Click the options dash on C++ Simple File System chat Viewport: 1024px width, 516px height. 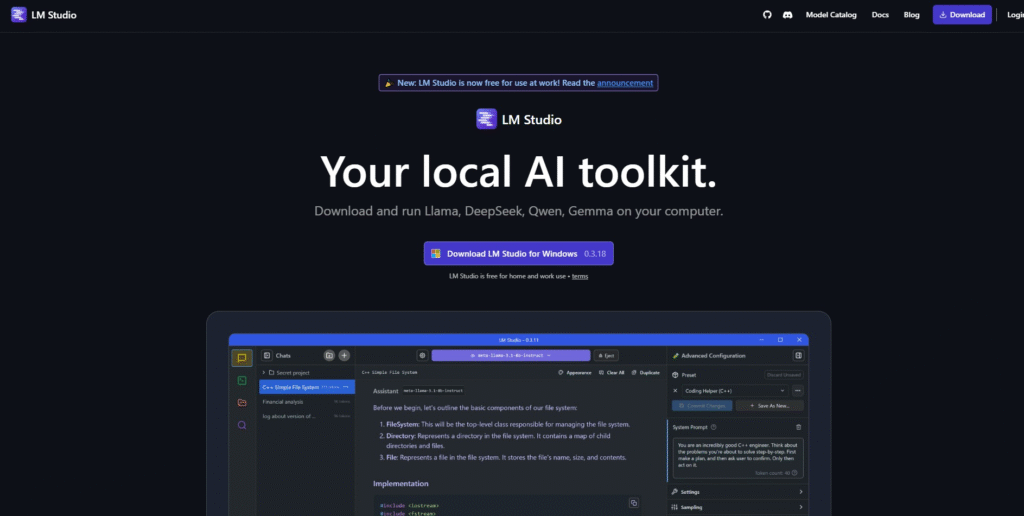pyautogui.click(x=346, y=387)
